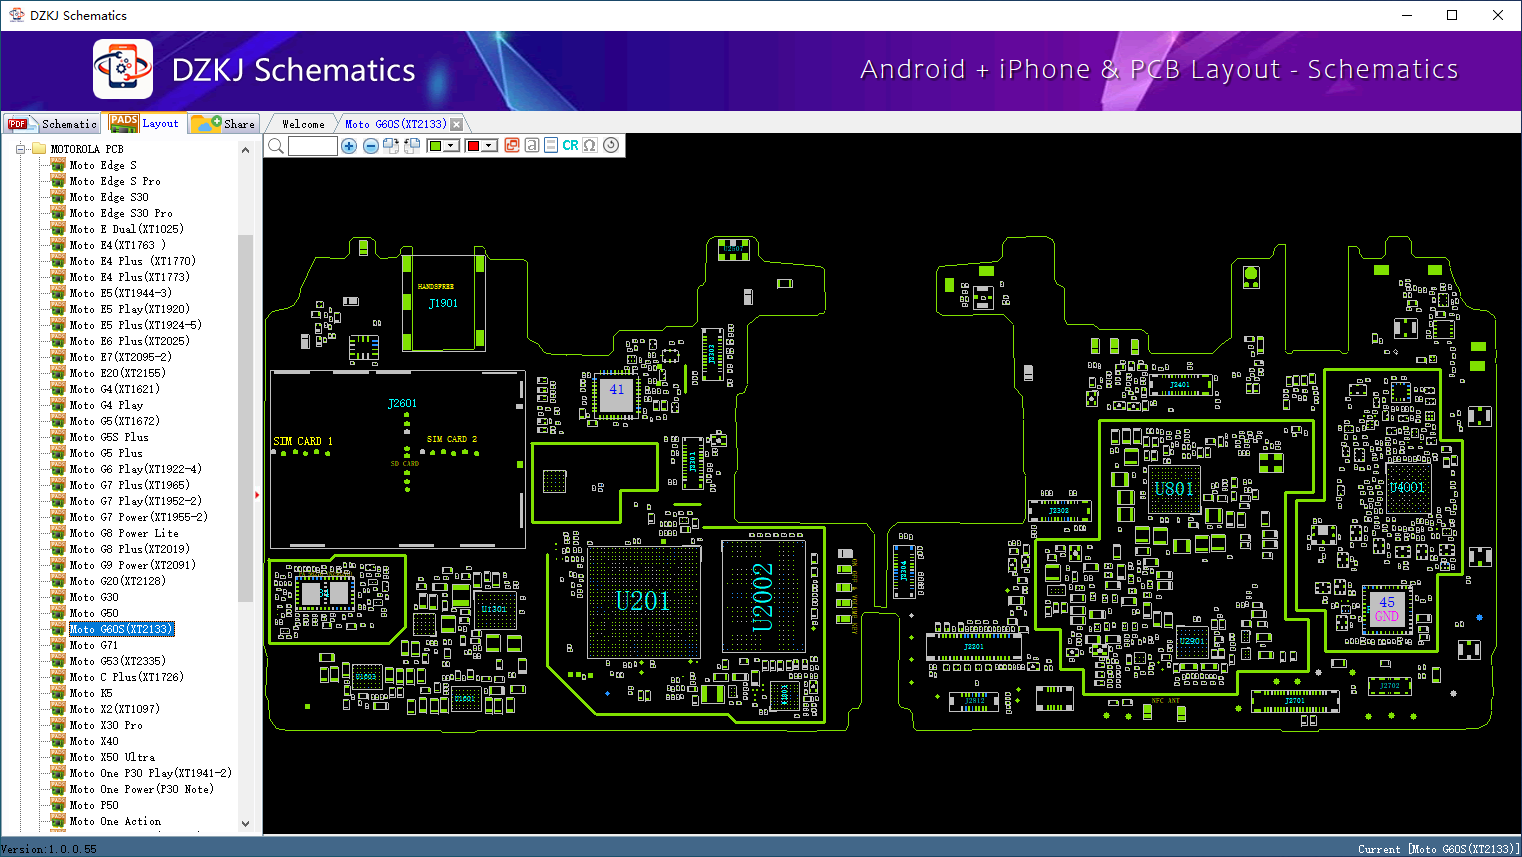Click the letter 'a' toolbar icon
This screenshot has width=1522, height=857.
tap(532, 146)
